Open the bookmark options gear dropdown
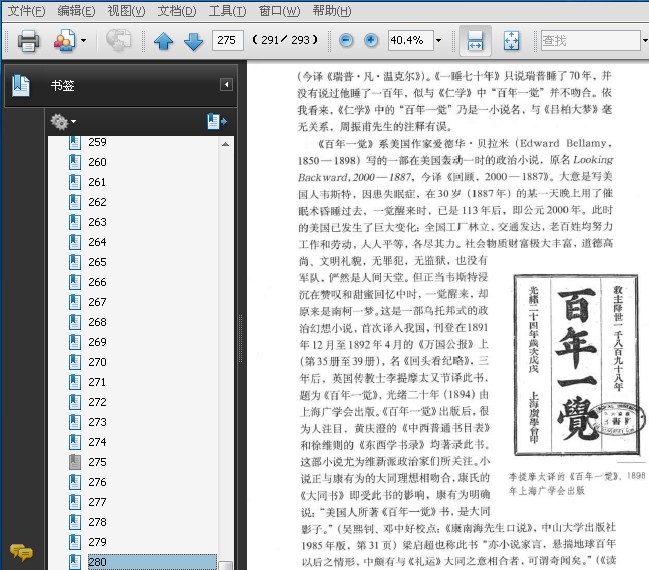The image size is (649, 570). pos(62,121)
